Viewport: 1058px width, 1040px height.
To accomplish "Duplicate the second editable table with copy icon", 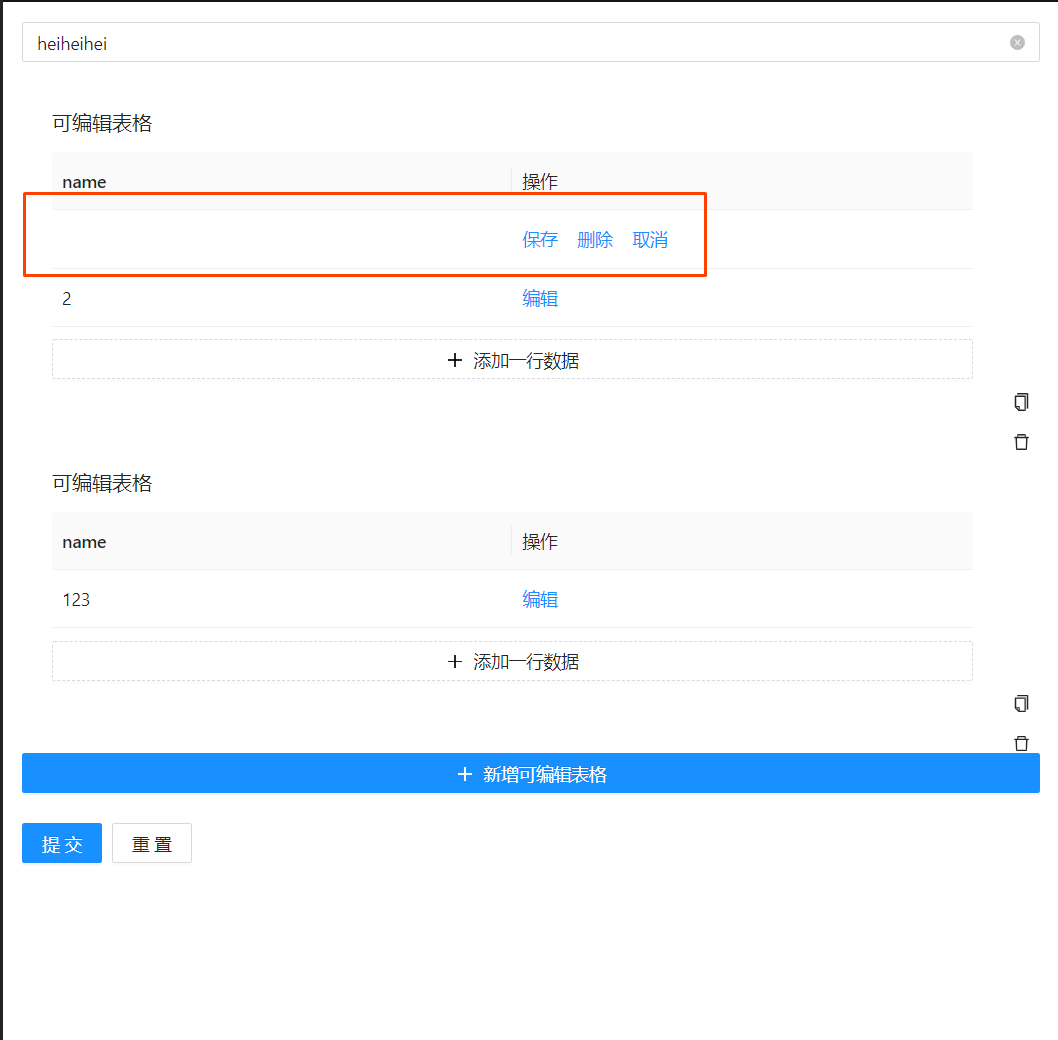I will tap(1021, 703).
